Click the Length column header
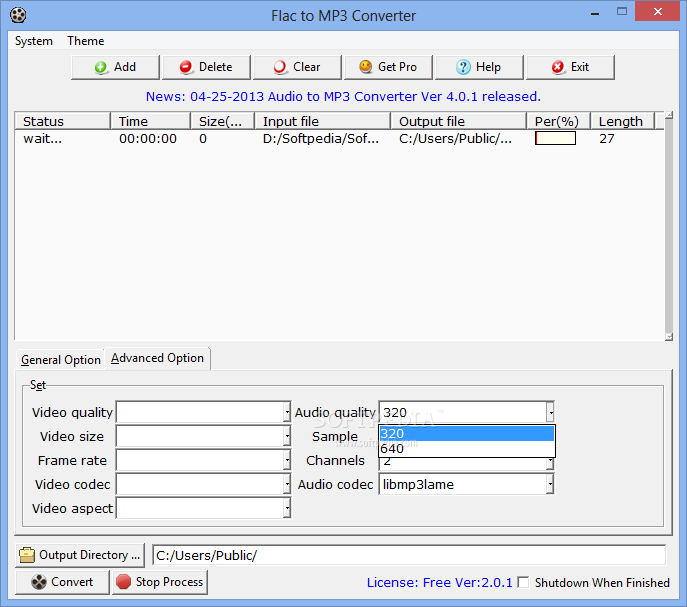Viewport: 687px width, 607px height. coord(622,121)
